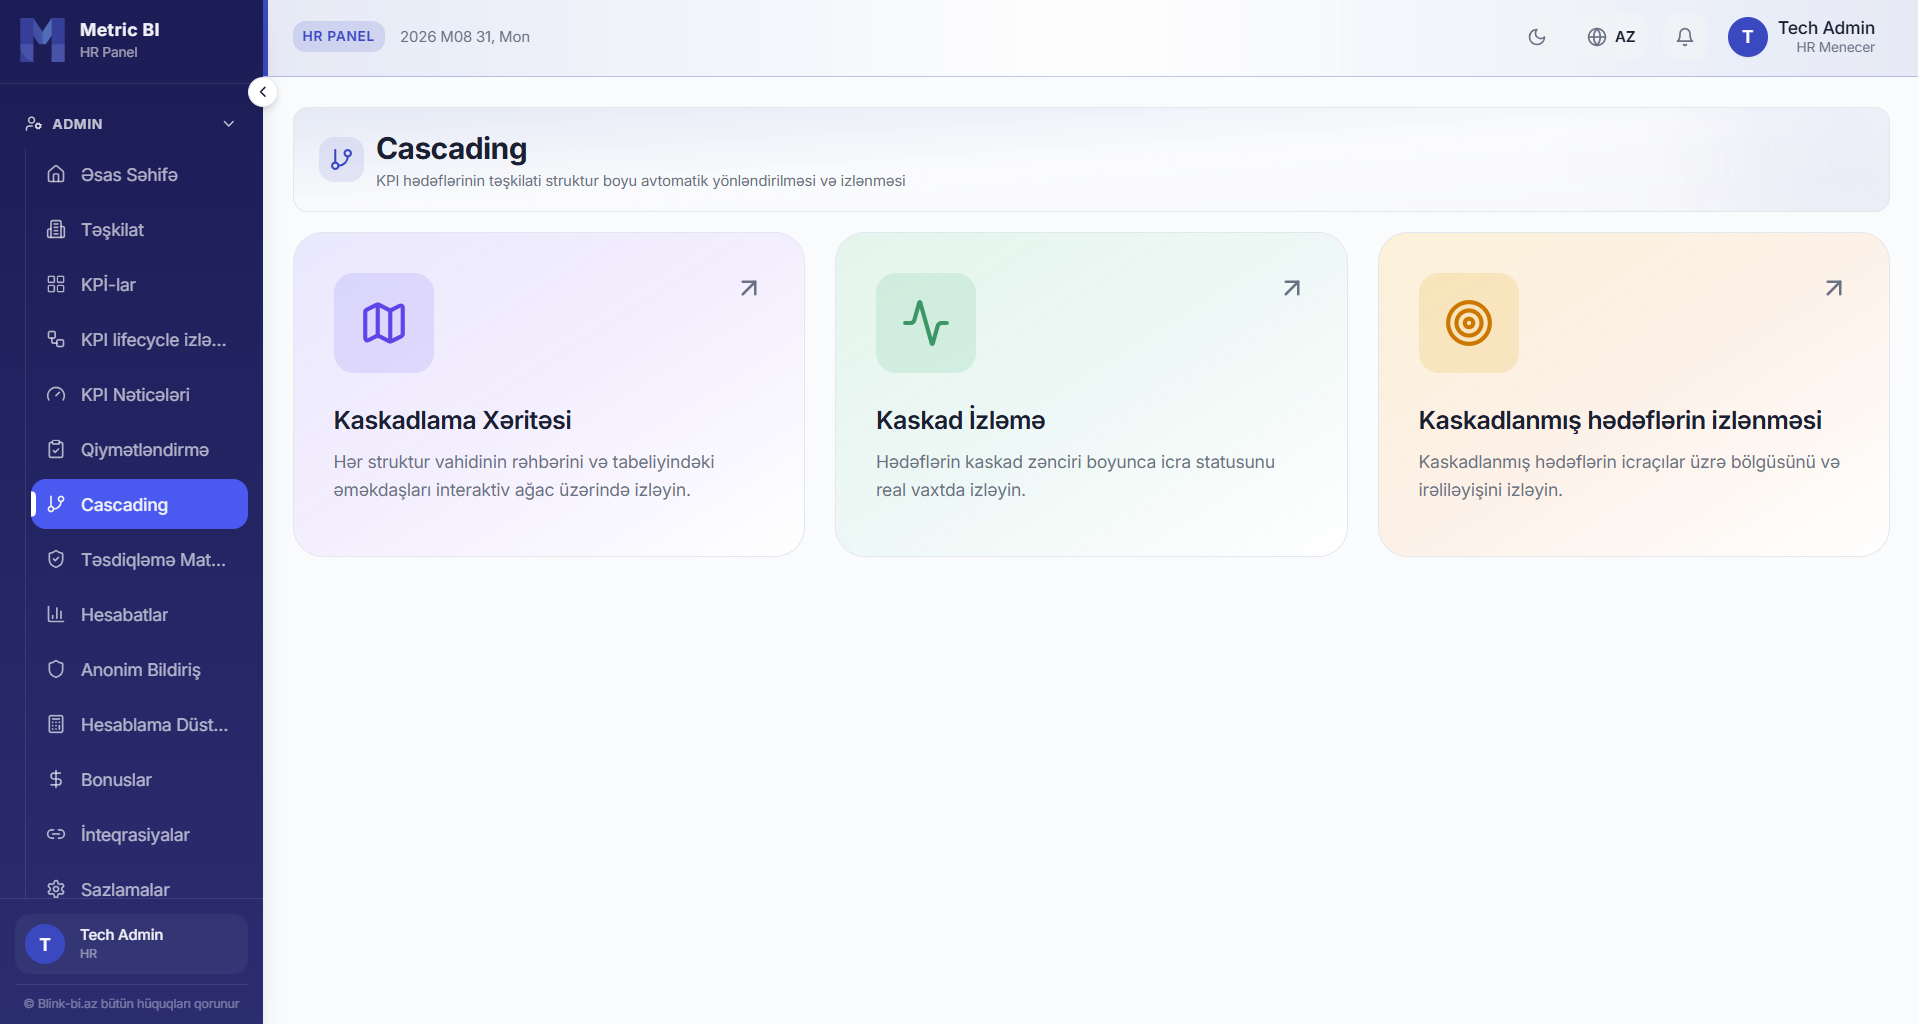Open the Kaskad İzləmə arrow

click(x=1292, y=288)
